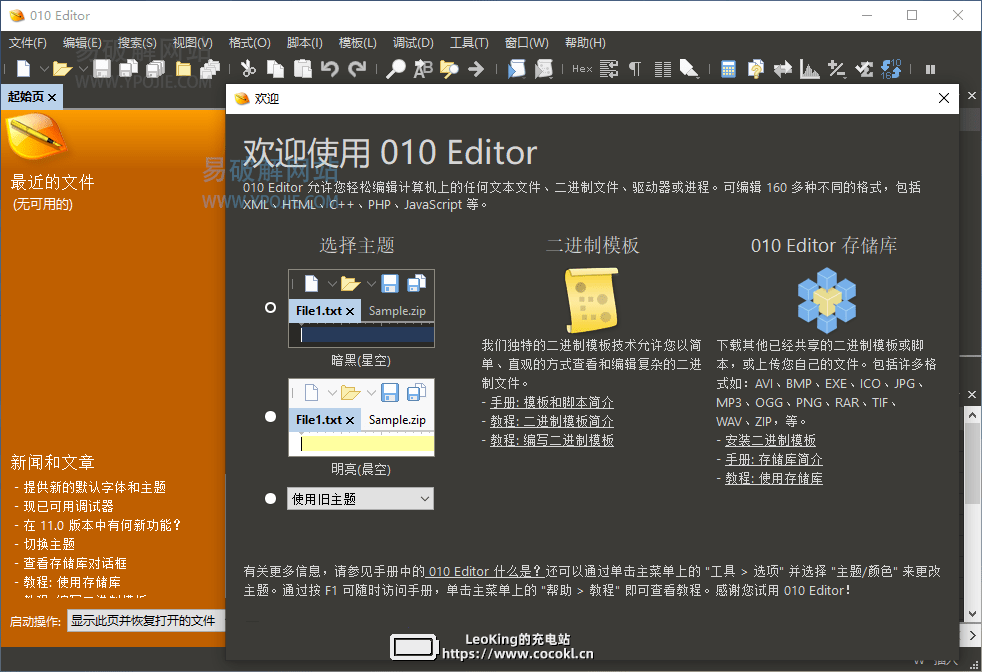982x672 pixels.
Task: Click the Goto arrow icon
Action: 476,68
